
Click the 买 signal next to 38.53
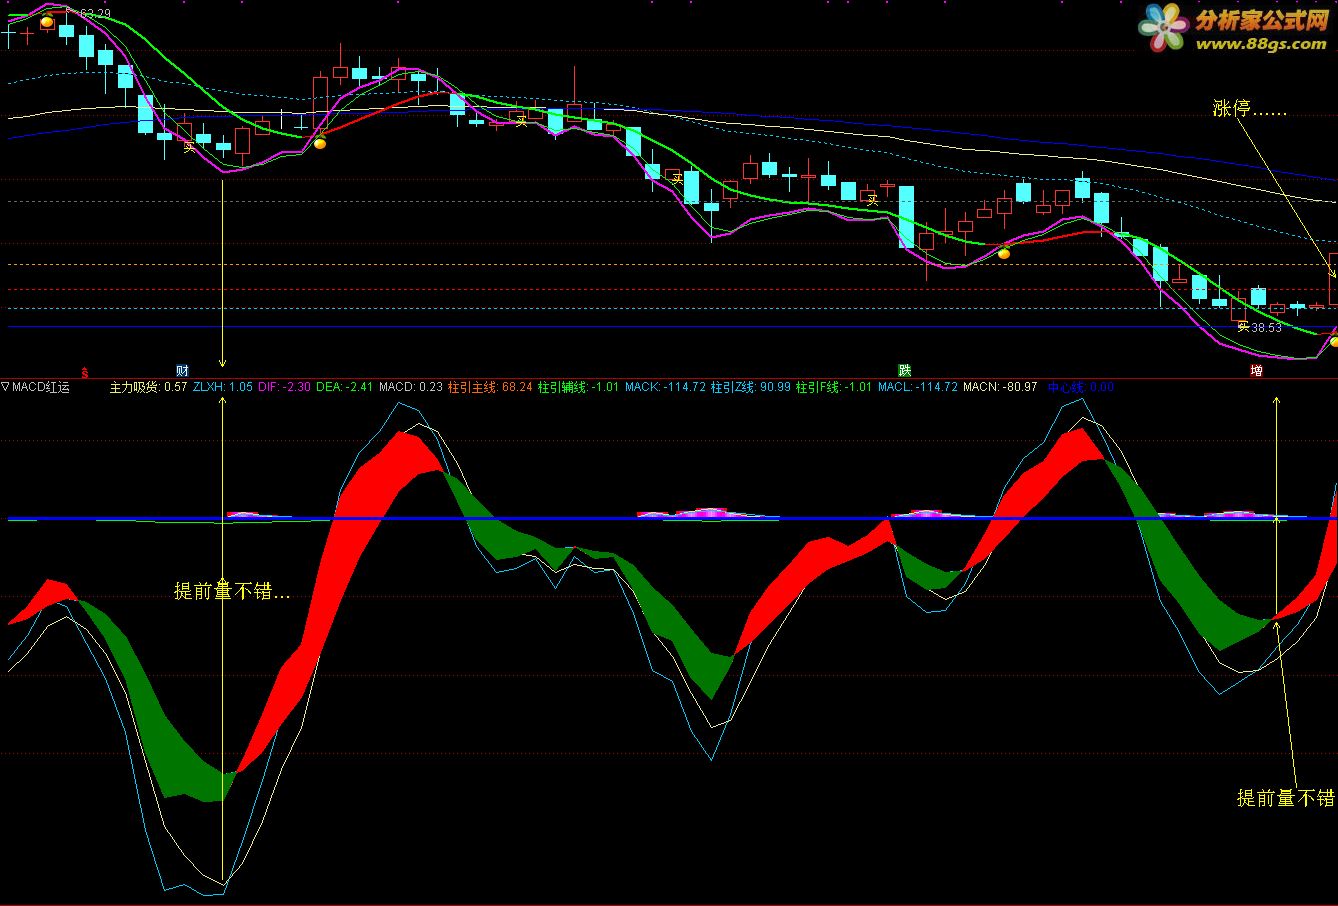tap(1243, 326)
